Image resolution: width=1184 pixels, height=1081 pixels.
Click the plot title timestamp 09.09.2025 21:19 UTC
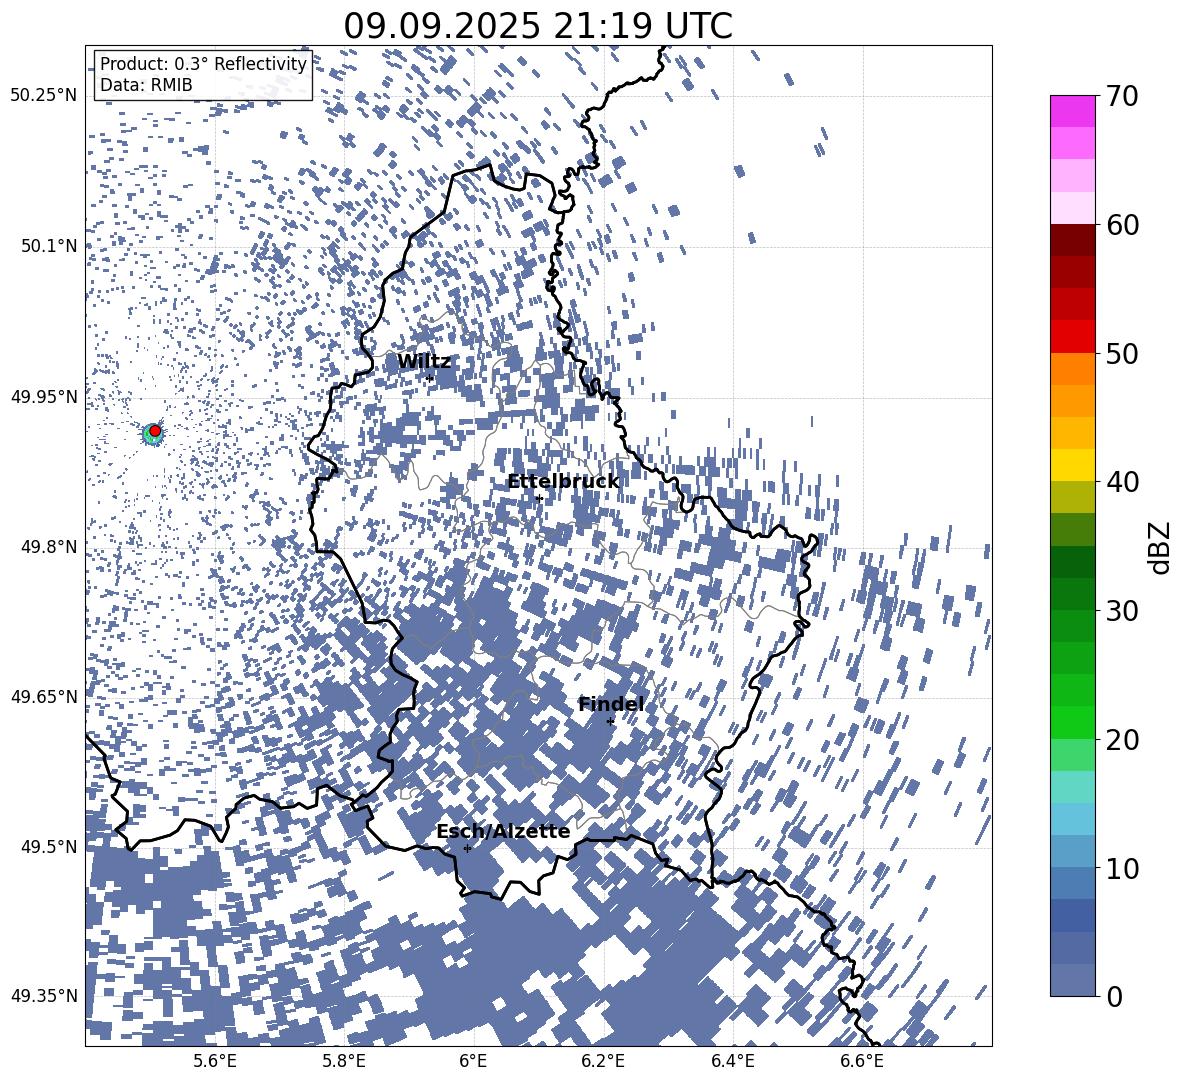tap(538, 26)
